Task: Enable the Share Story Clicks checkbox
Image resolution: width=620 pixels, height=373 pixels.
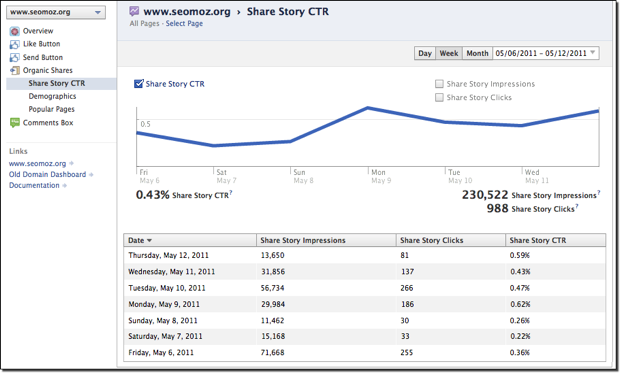Action: (x=439, y=97)
